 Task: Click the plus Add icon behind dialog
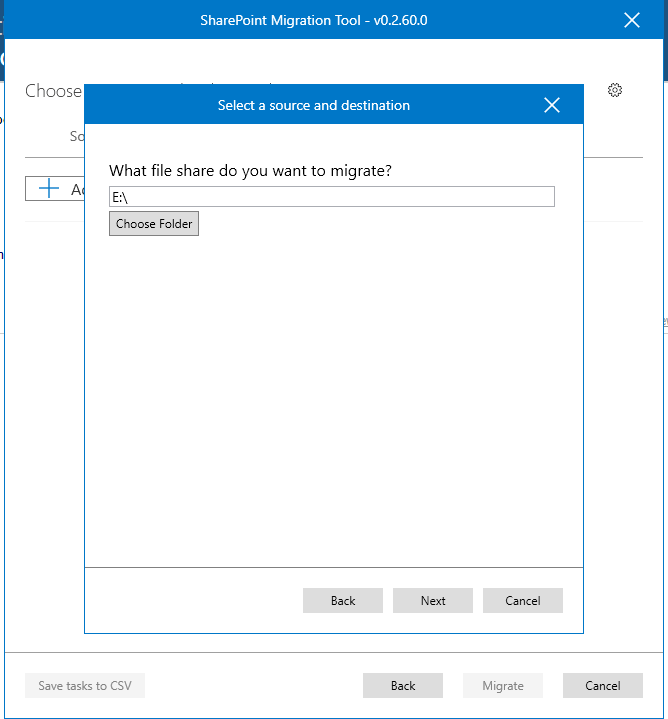click(x=49, y=188)
